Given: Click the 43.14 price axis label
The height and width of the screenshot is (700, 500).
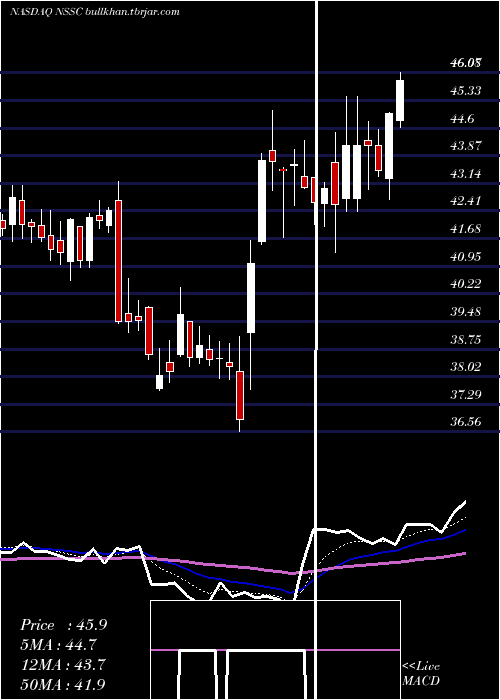Looking at the screenshot, I should click(x=466, y=173).
